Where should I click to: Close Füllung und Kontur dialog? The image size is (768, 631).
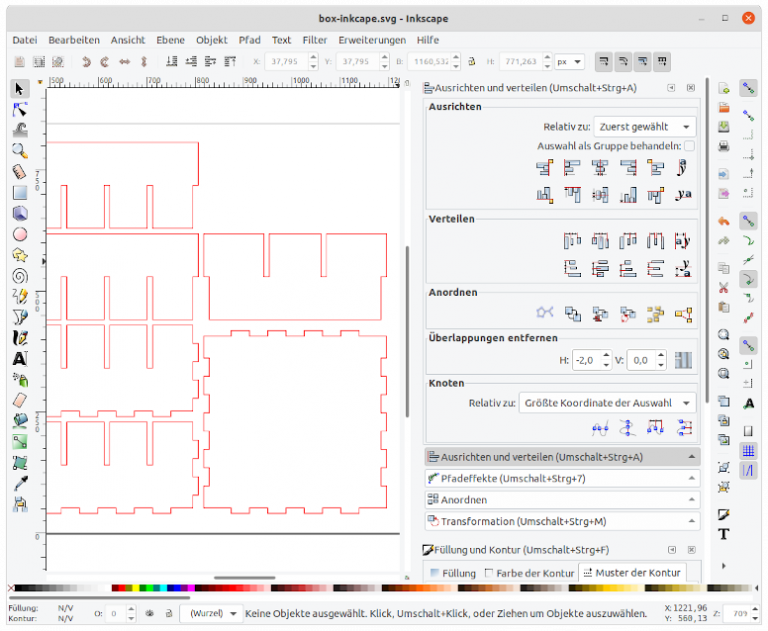pos(692,550)
